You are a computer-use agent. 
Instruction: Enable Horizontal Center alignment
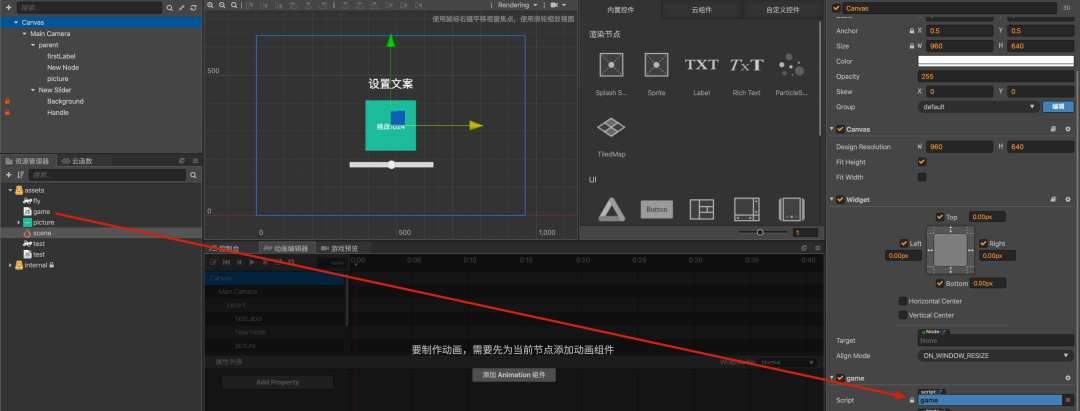pyautogui.click(x=902, y=301)
